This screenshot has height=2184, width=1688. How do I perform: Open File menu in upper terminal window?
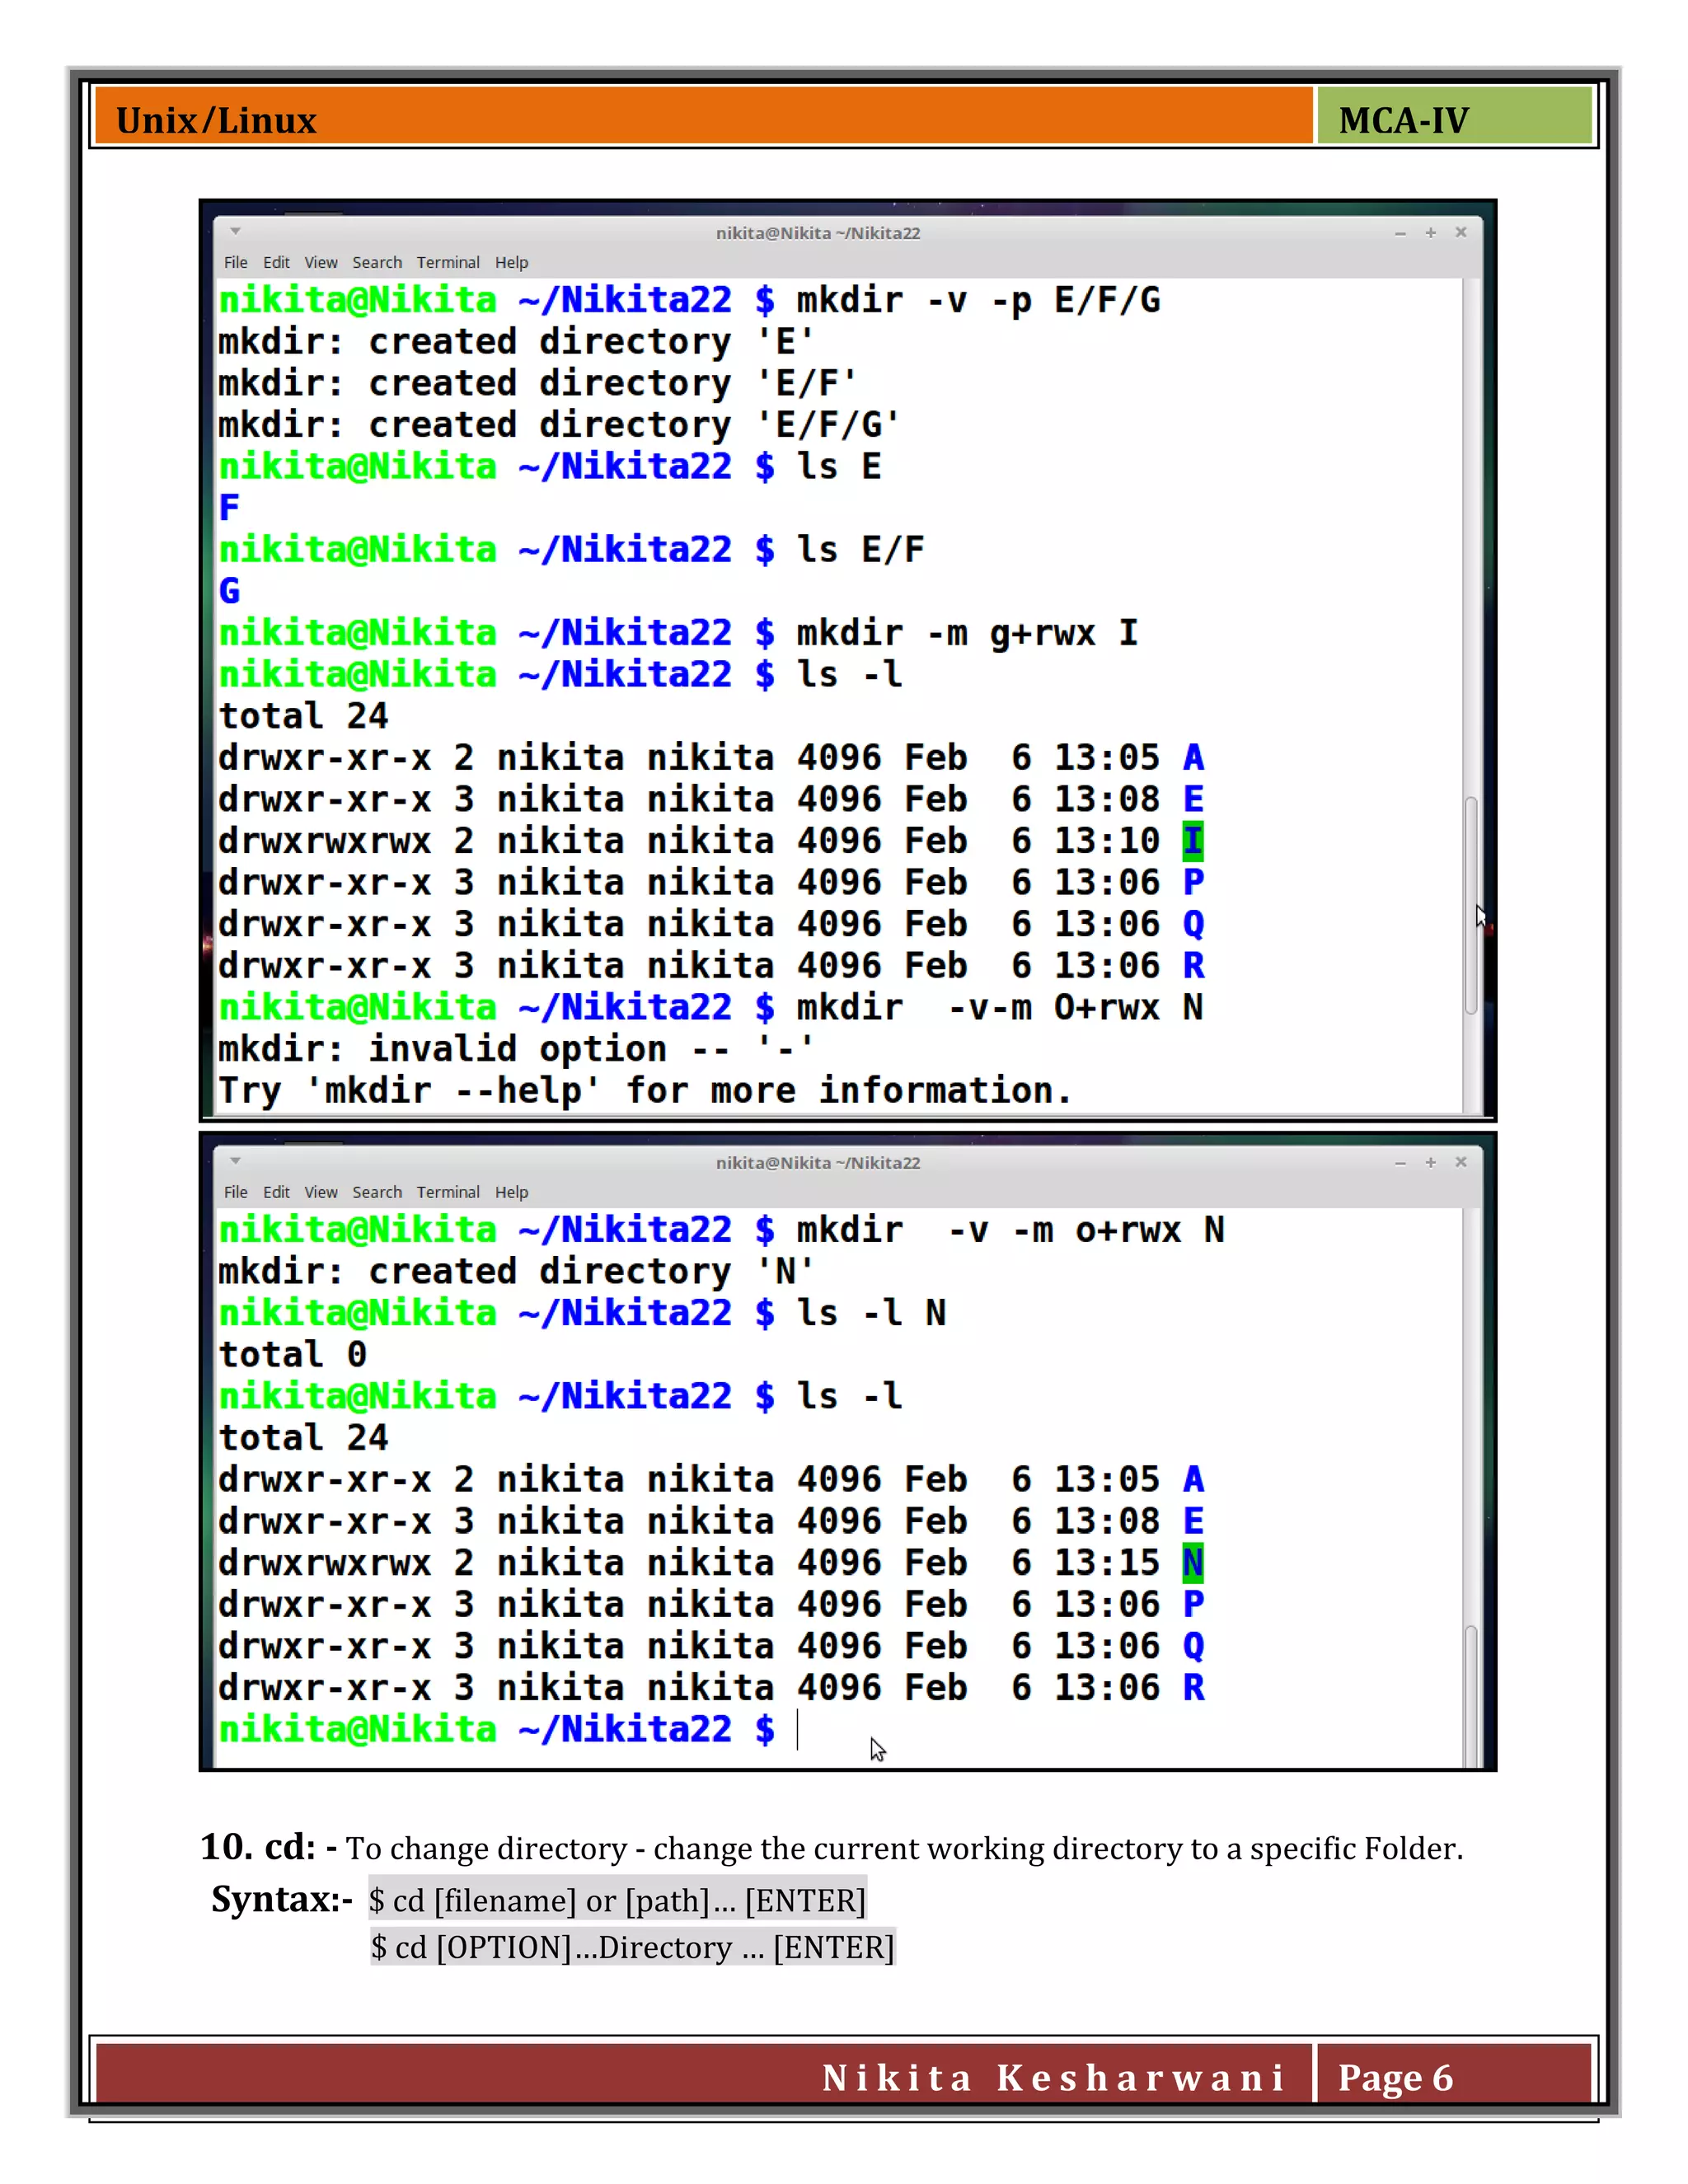click(x=236, y=262)
